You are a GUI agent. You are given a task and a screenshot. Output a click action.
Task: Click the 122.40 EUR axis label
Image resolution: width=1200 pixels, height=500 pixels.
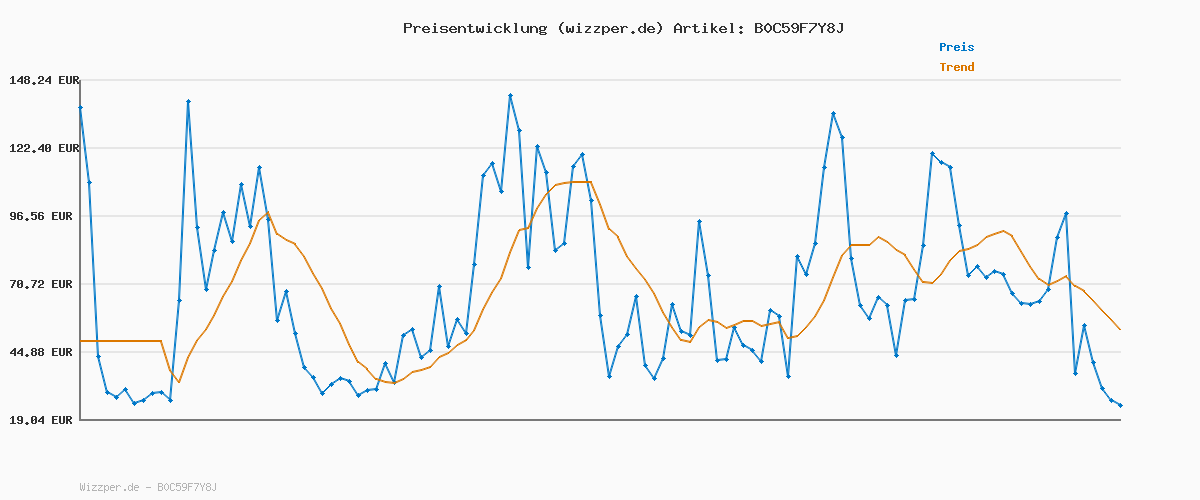coord(43,148)
